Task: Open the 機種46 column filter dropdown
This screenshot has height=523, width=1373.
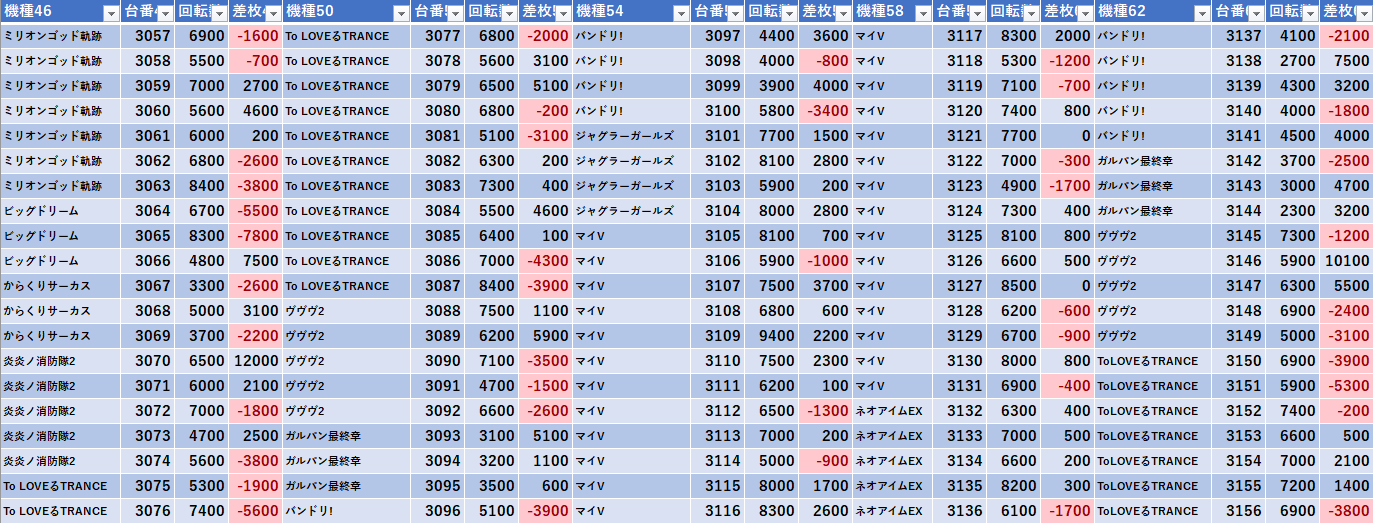Action: point(111,14)
